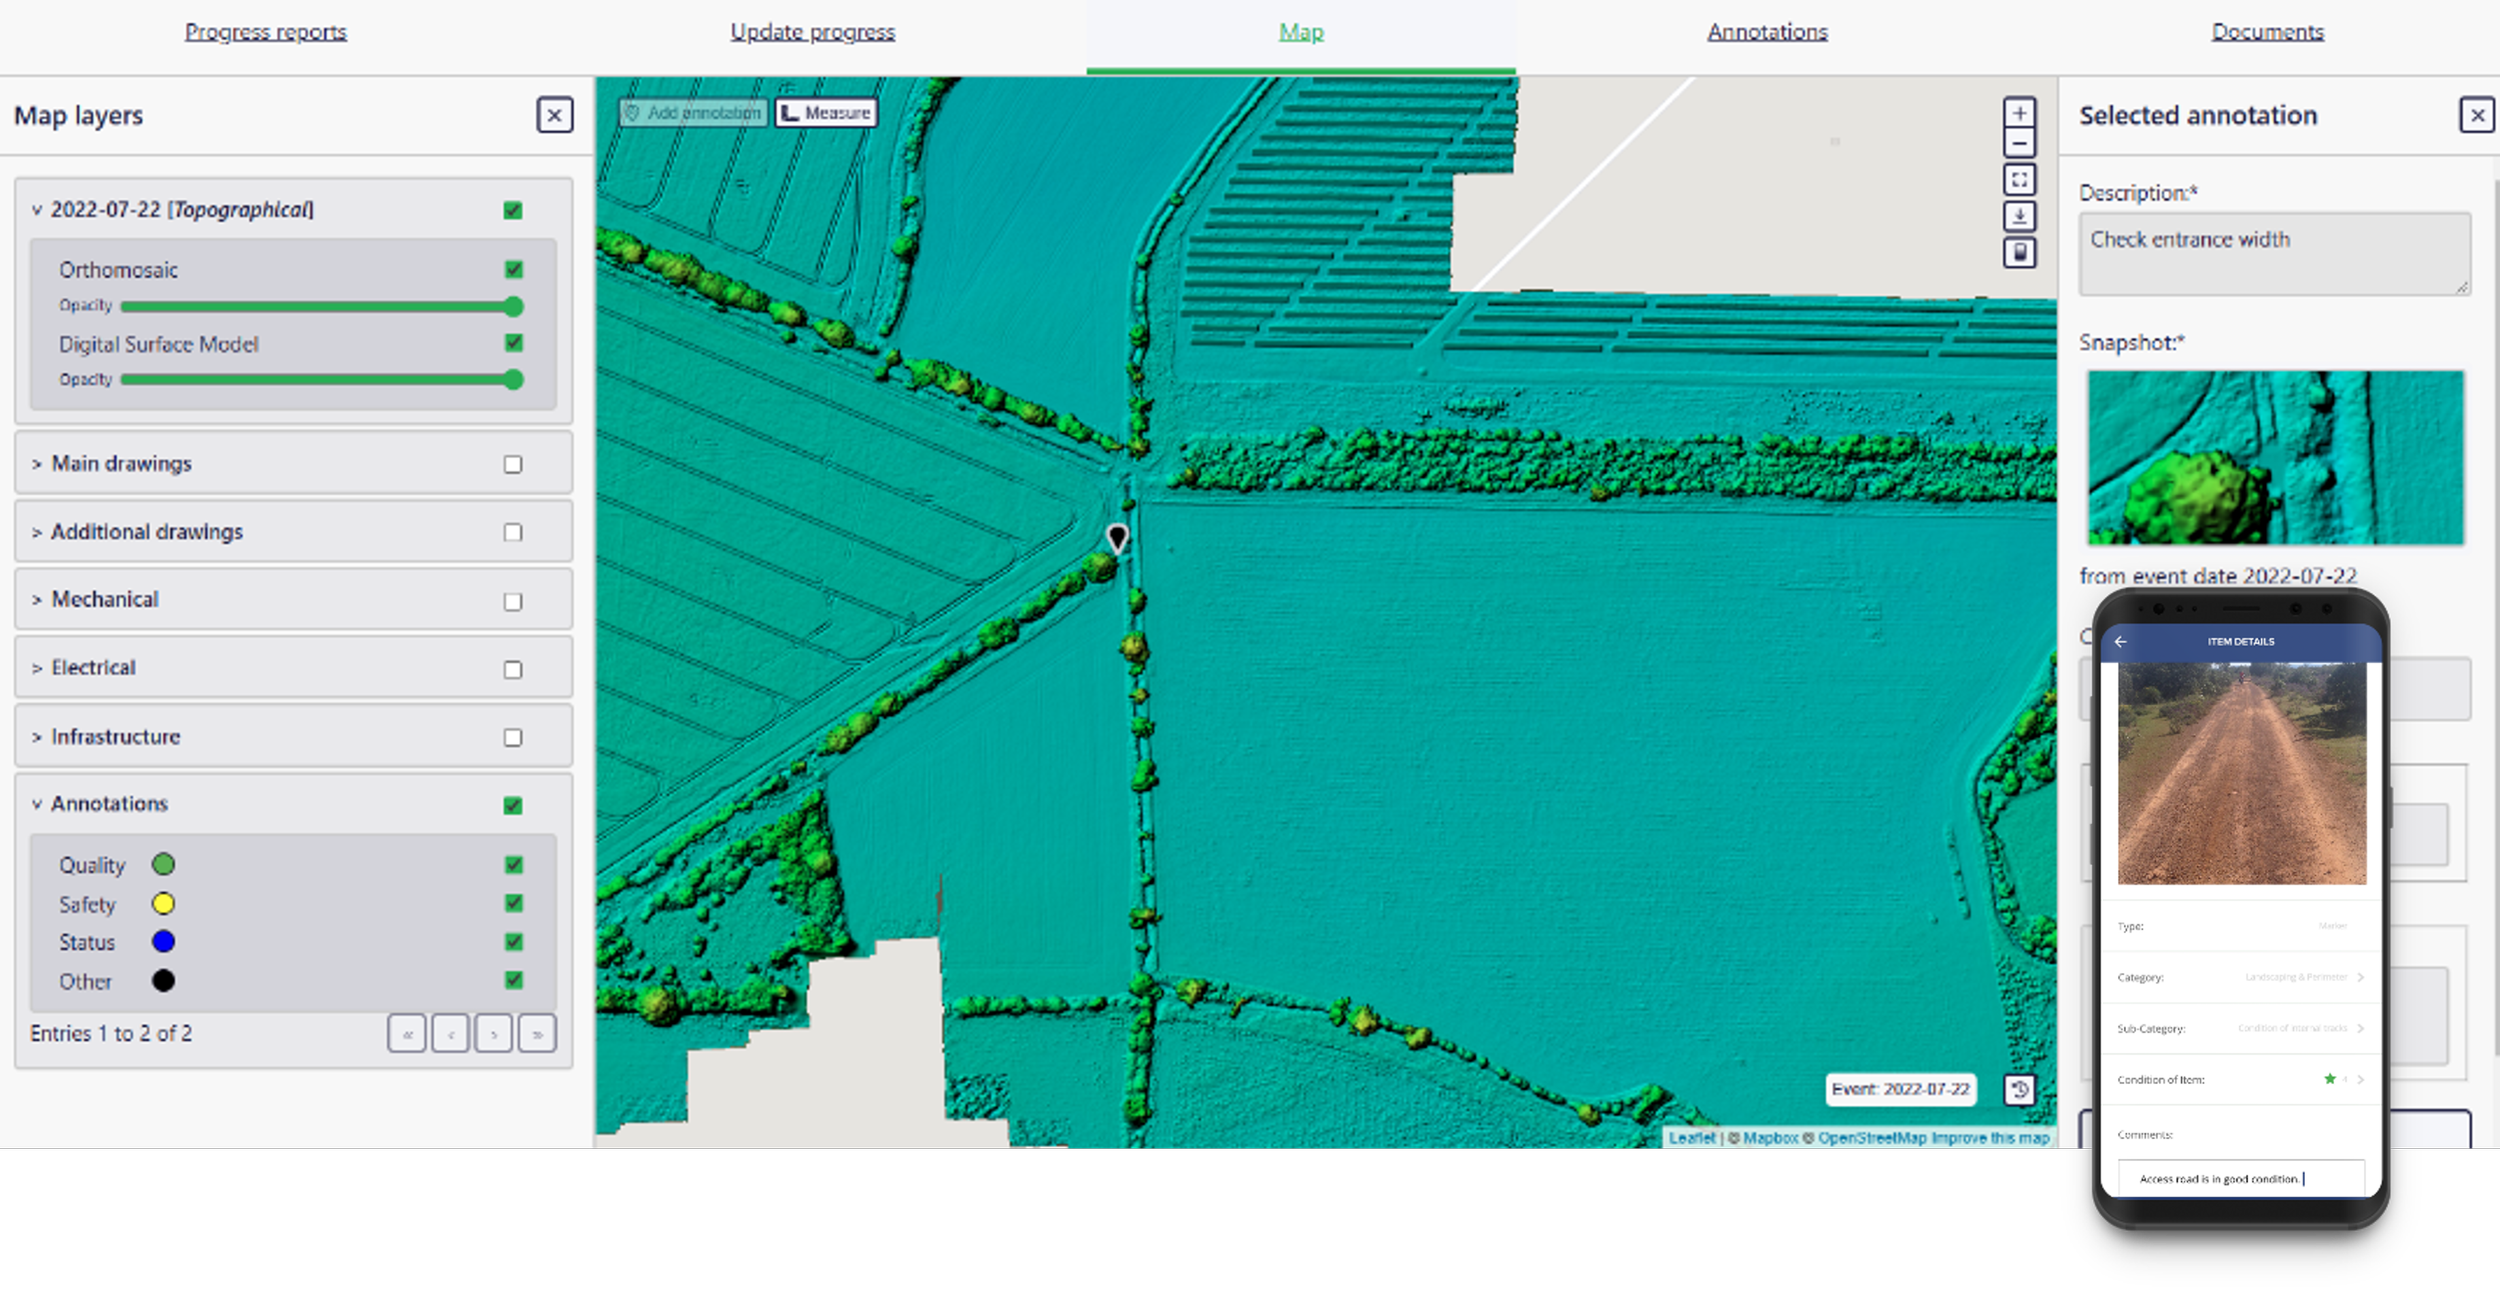Uncheck the Digital Surface Model layer
The image size is (2500, 1294).
[514, 343]
